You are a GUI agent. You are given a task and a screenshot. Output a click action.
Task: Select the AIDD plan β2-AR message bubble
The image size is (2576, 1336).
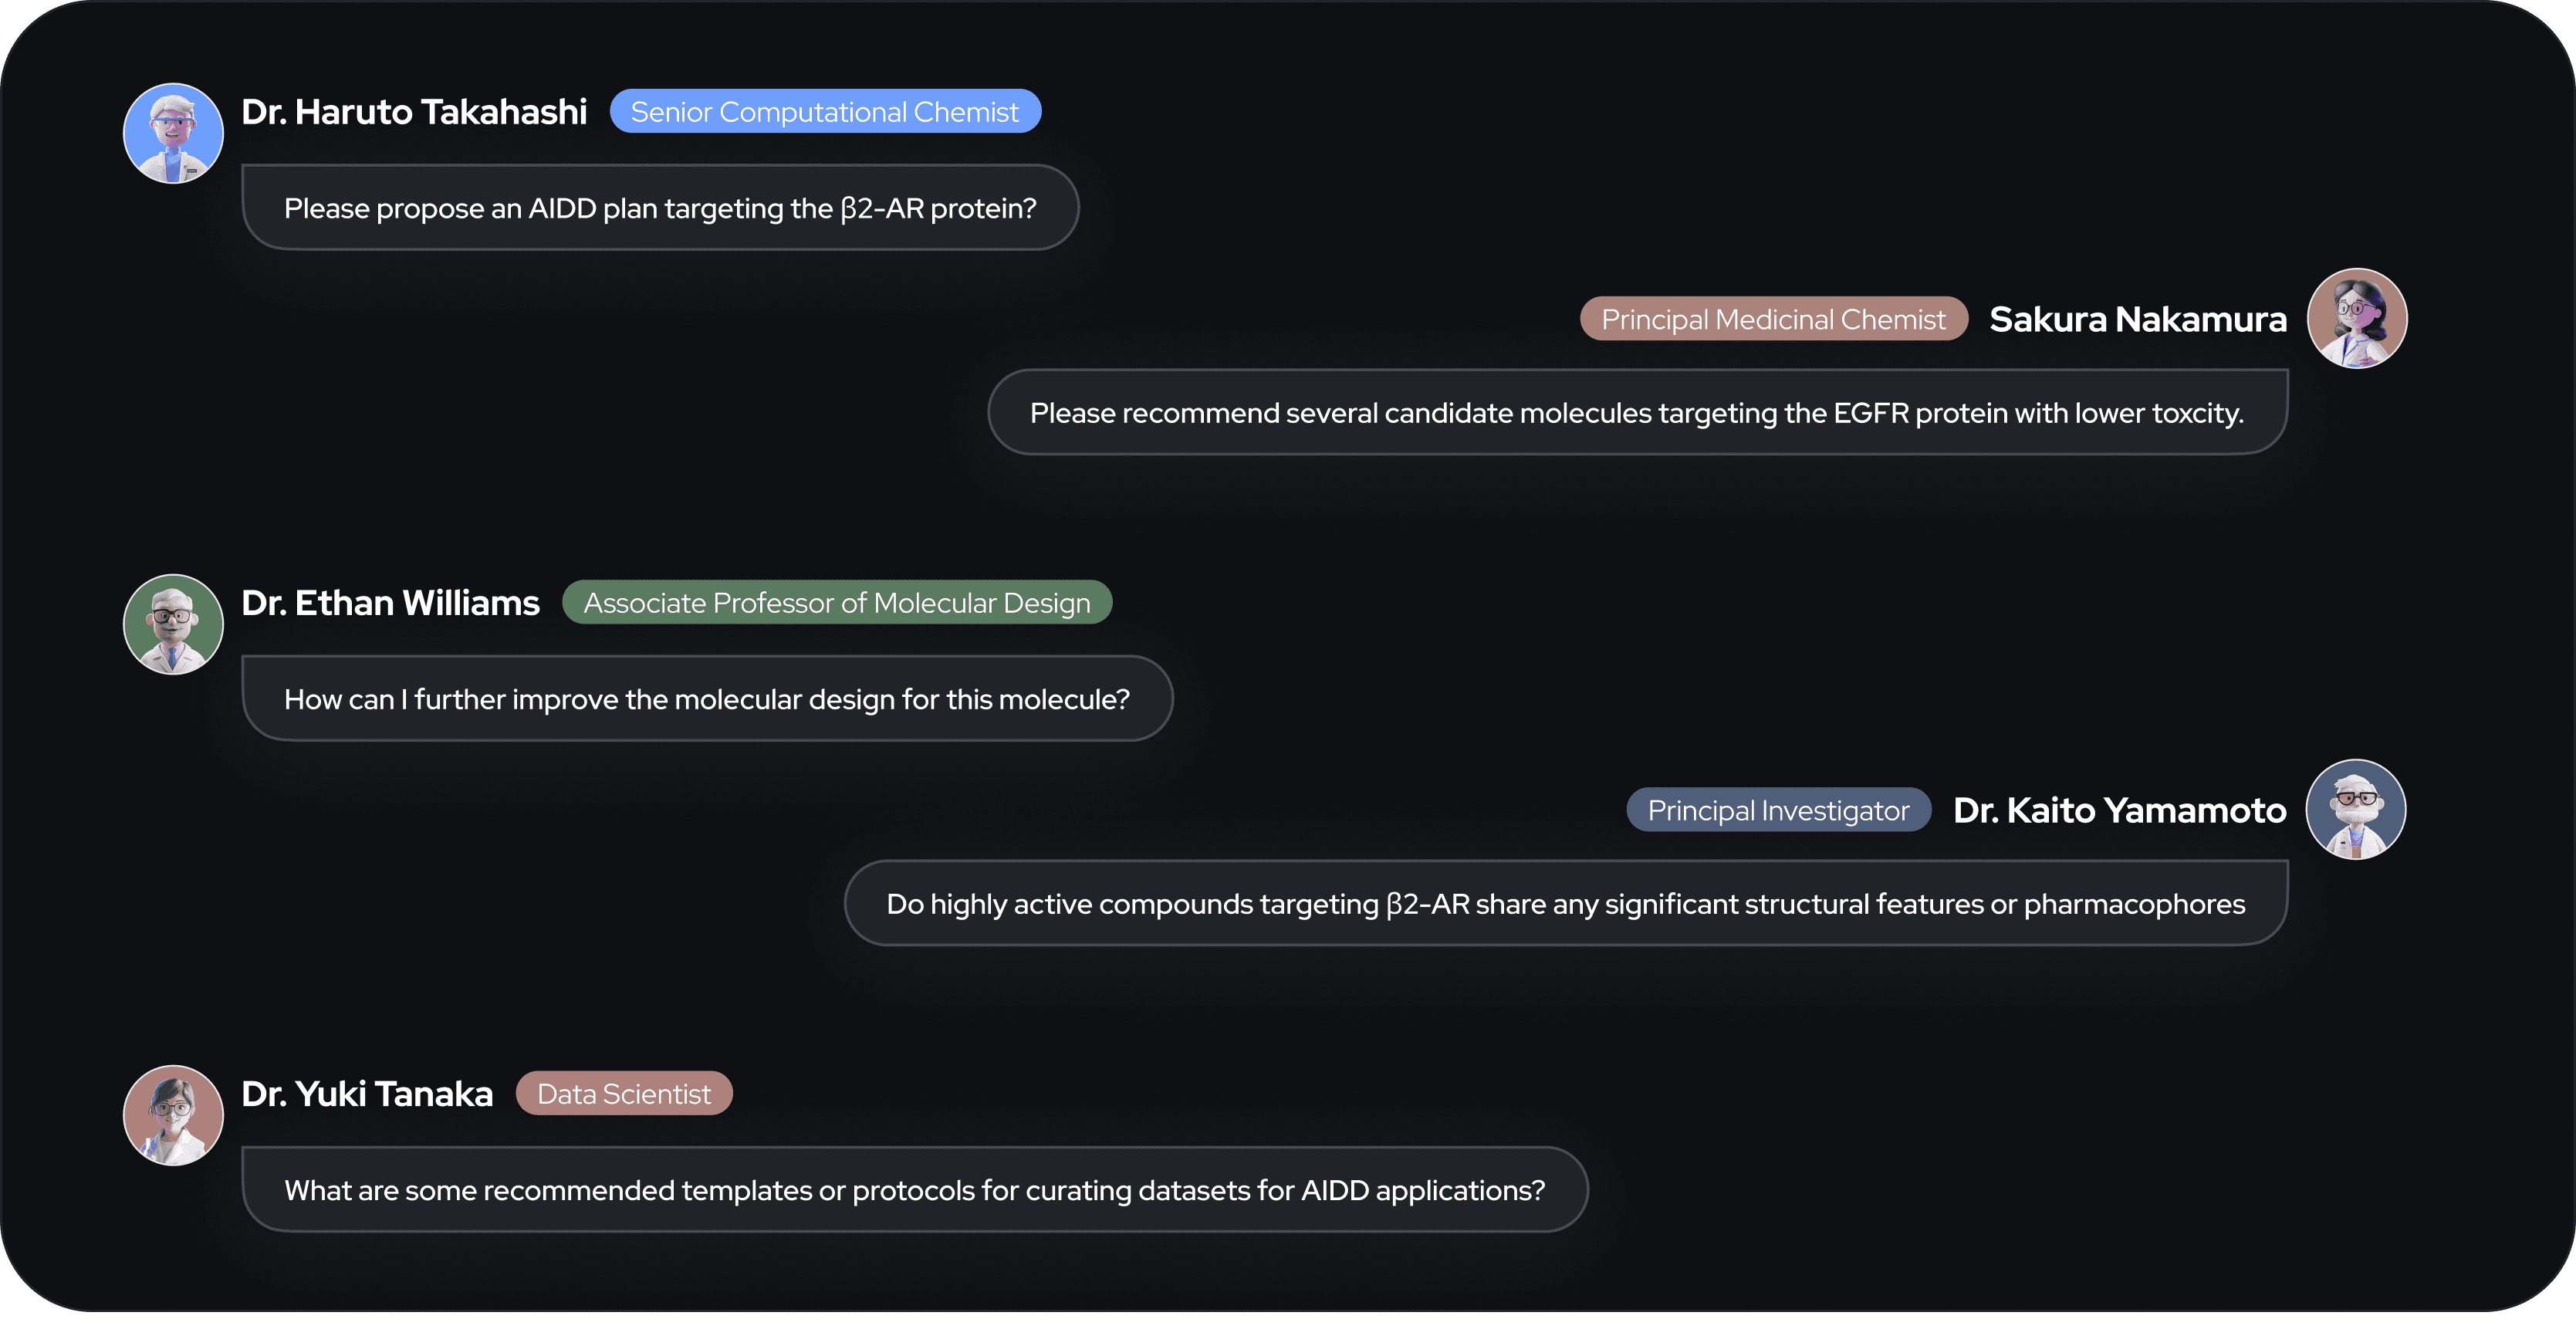pyautogui.click(x=660, y=208)
